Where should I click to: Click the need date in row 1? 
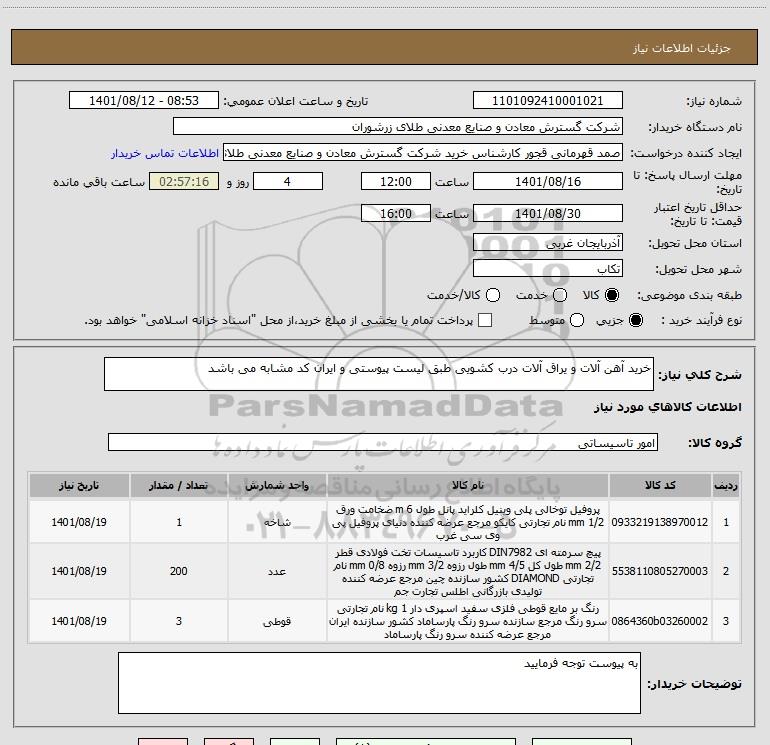79,522
